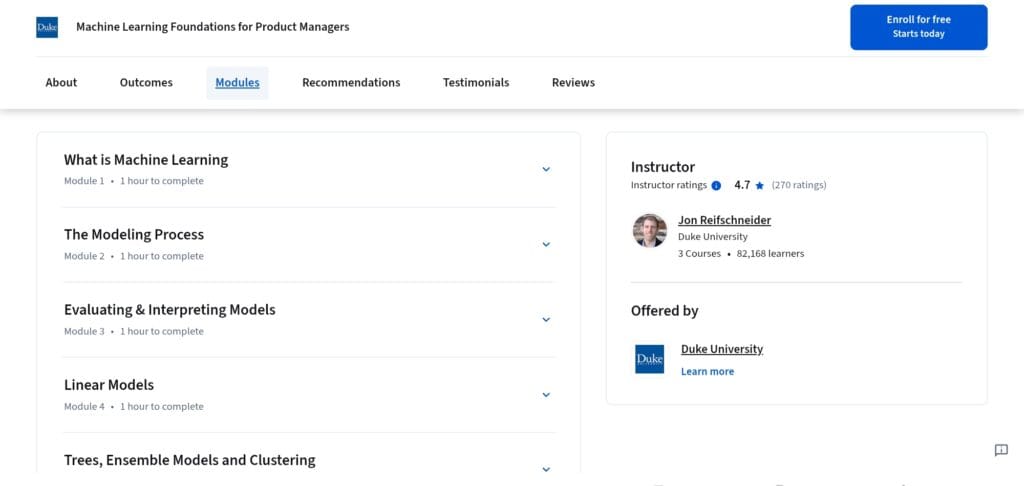Open Duke University link
Viewport: 1024px width, 486px height.
coord(722,349)
